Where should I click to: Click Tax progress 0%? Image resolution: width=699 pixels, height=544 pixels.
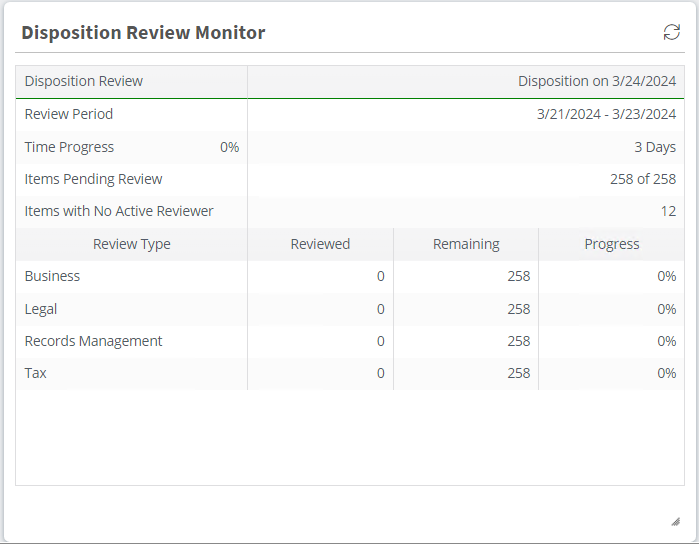[x=666, y=373]
